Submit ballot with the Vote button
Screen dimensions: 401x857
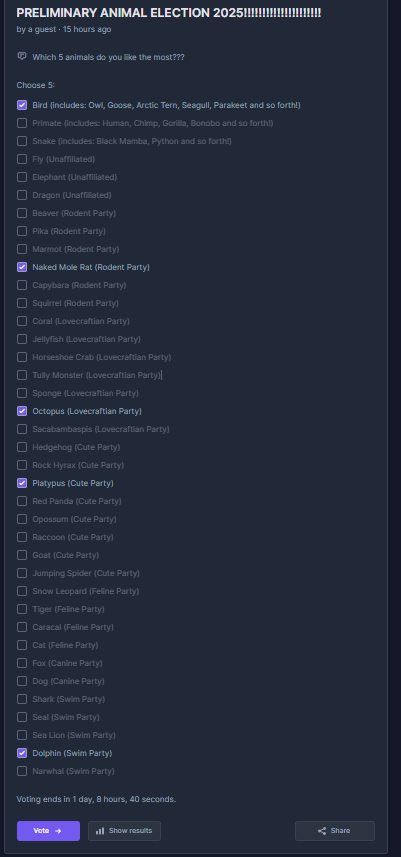pyautogui.click(x=48, y=831)
